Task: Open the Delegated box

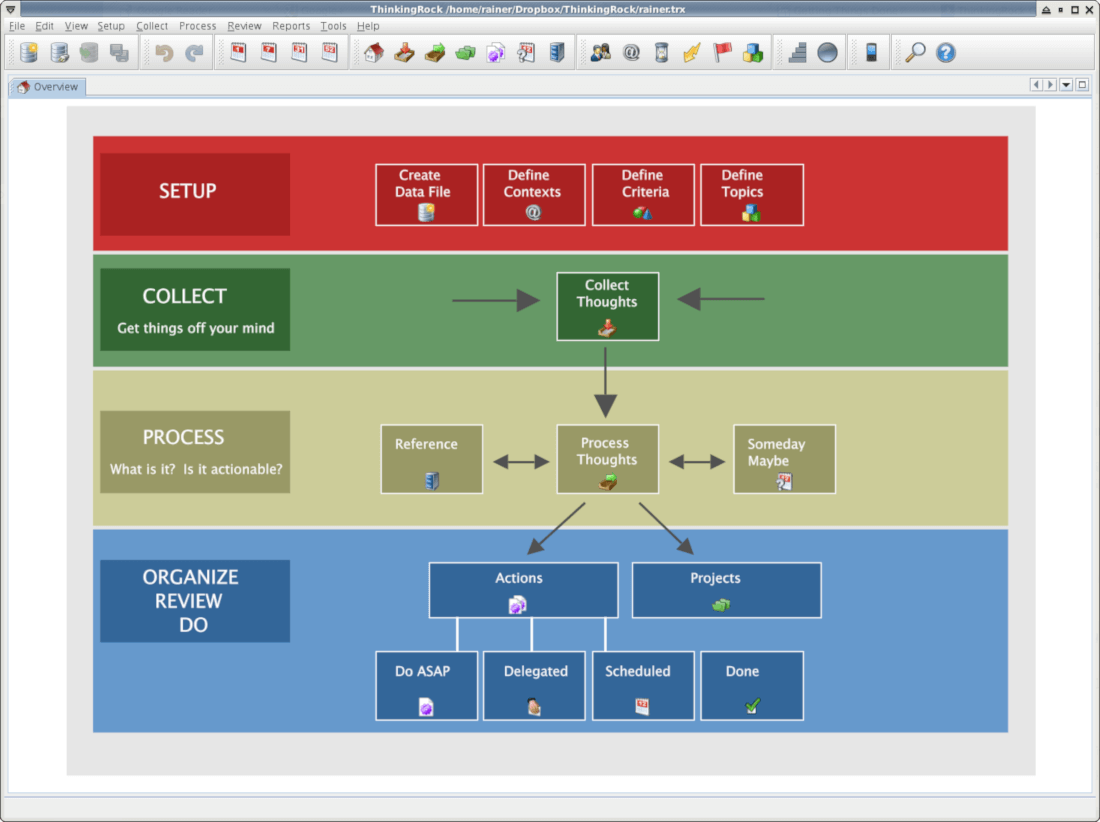Action: (x=534, y=685)
